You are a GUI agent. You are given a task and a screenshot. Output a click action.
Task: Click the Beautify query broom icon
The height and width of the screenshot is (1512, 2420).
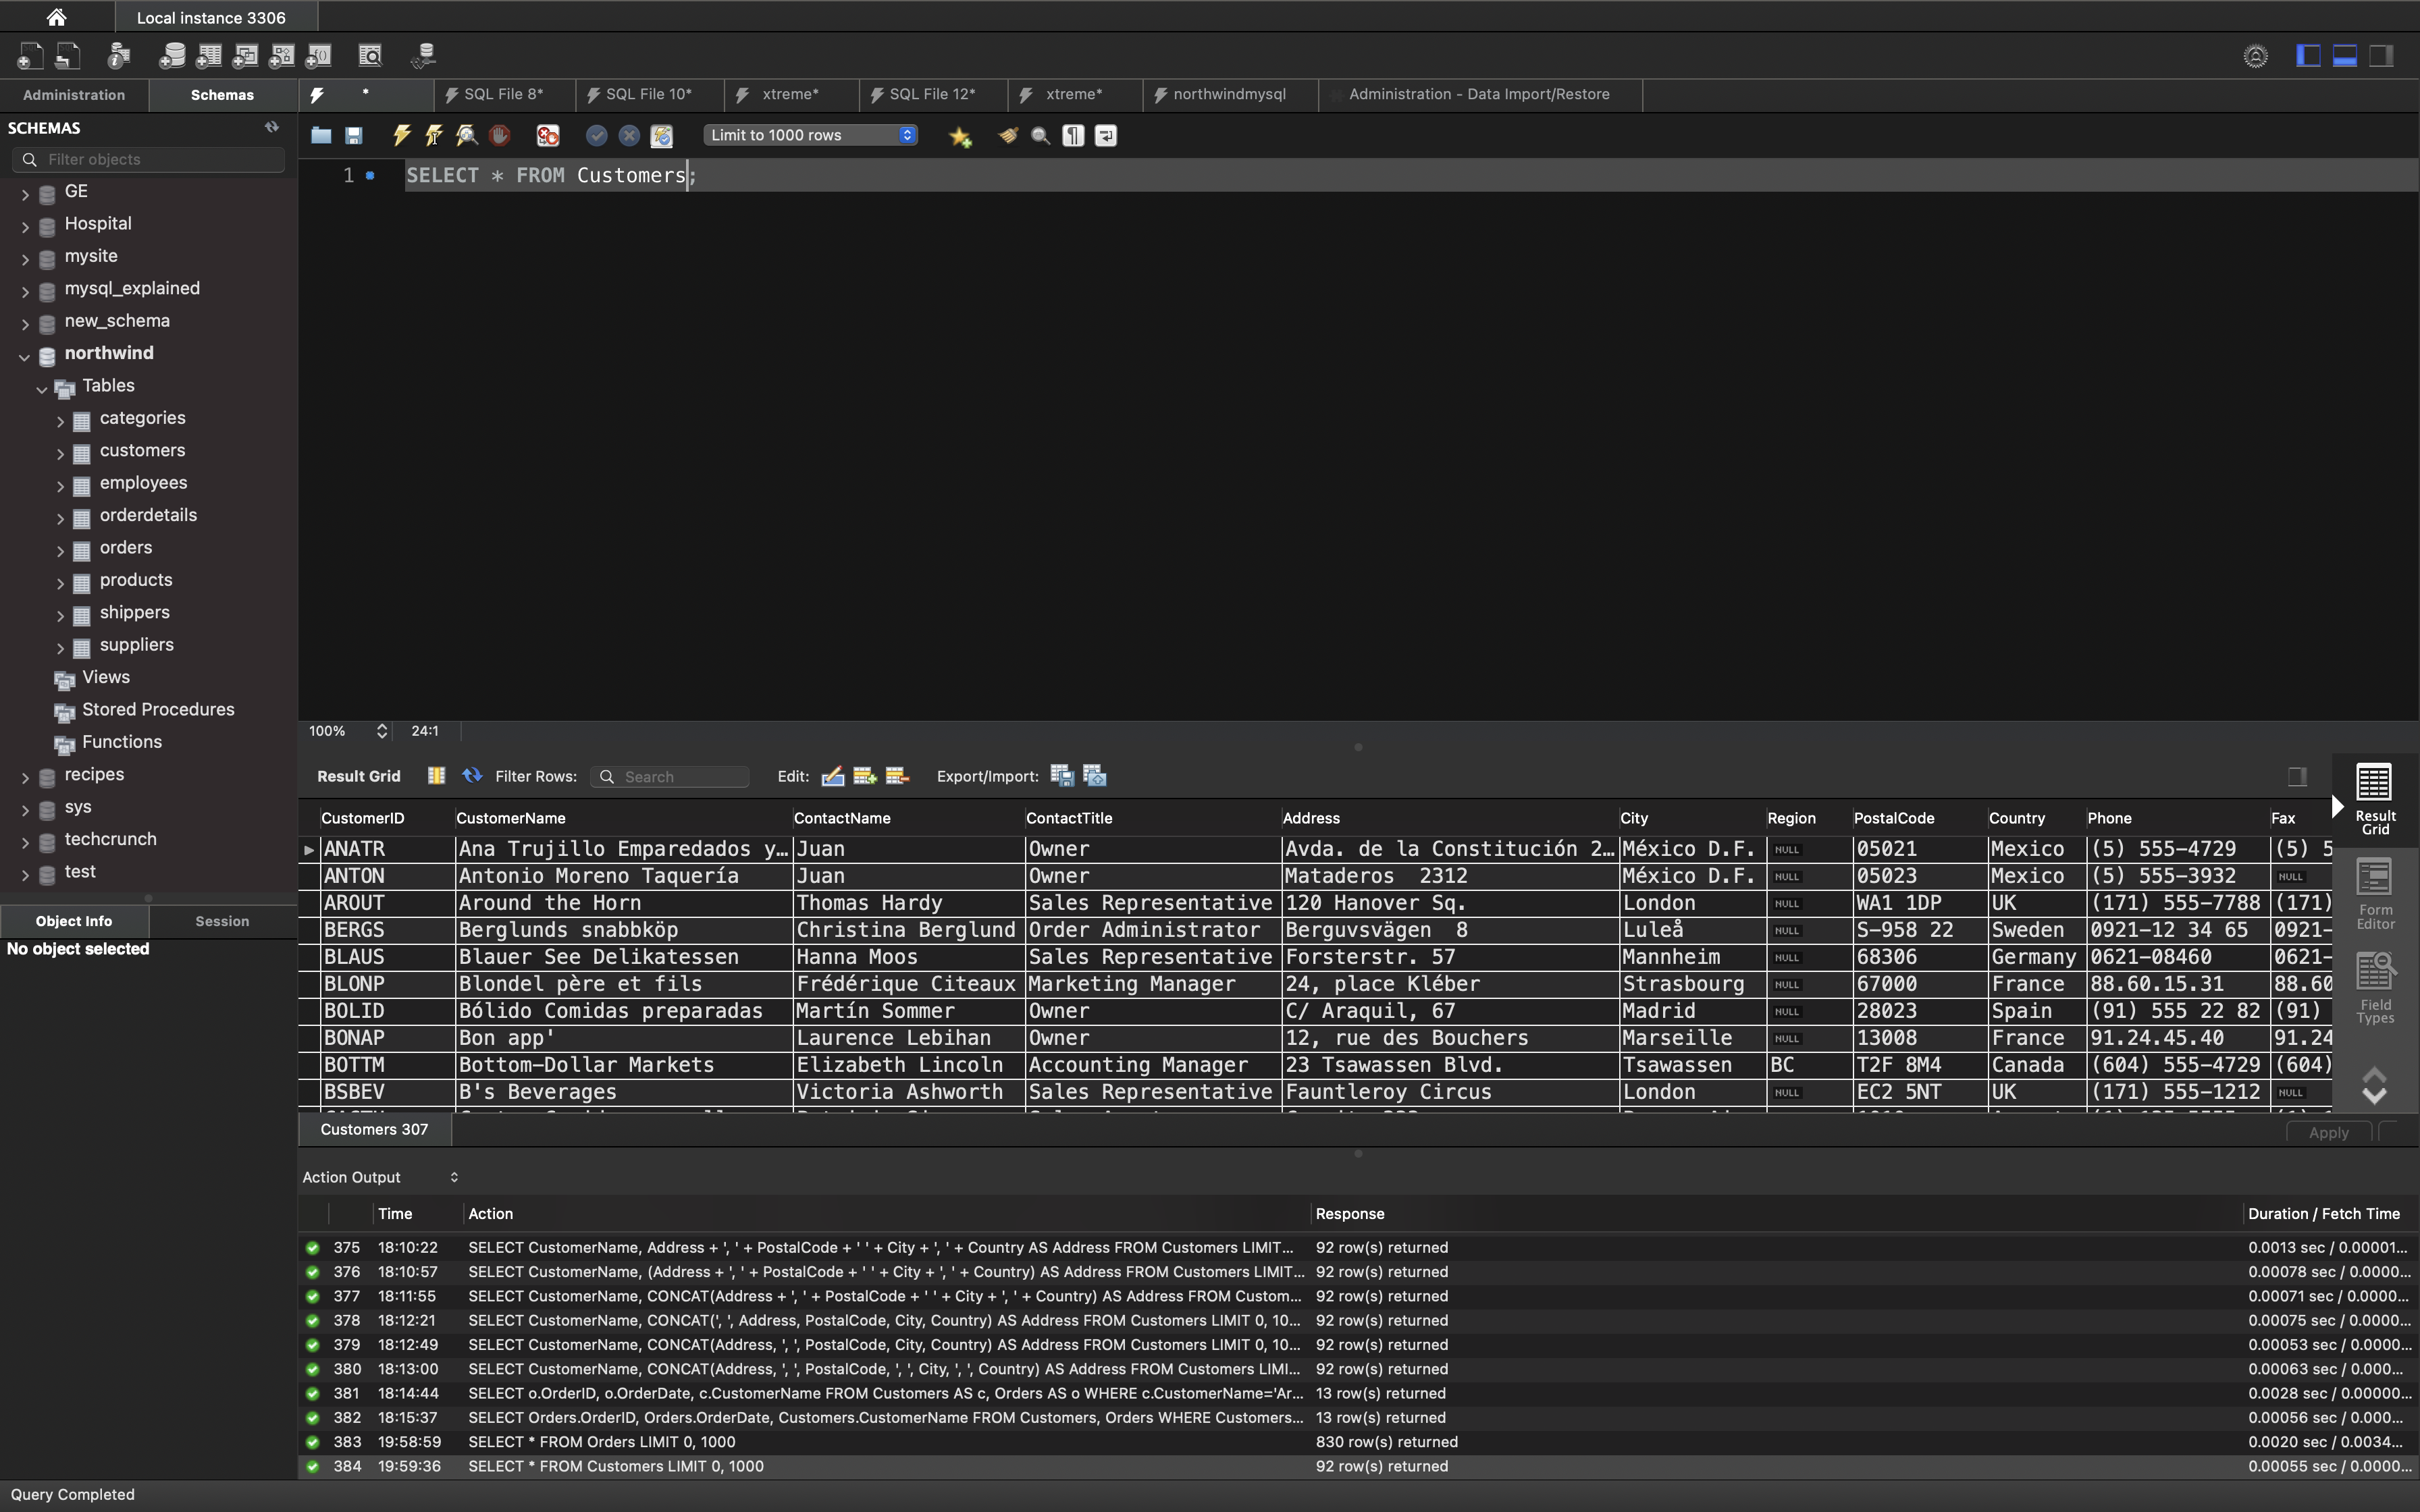click(x=1008, y=135)
